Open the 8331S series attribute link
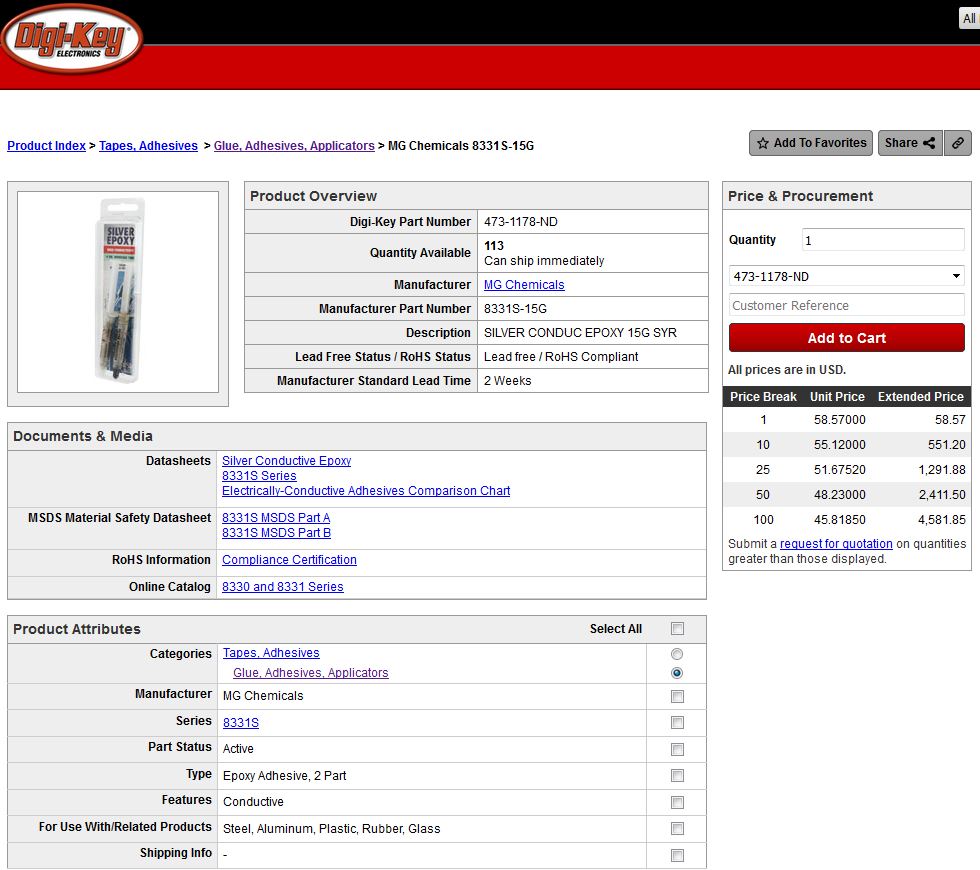980x870 pixels. 241,722
